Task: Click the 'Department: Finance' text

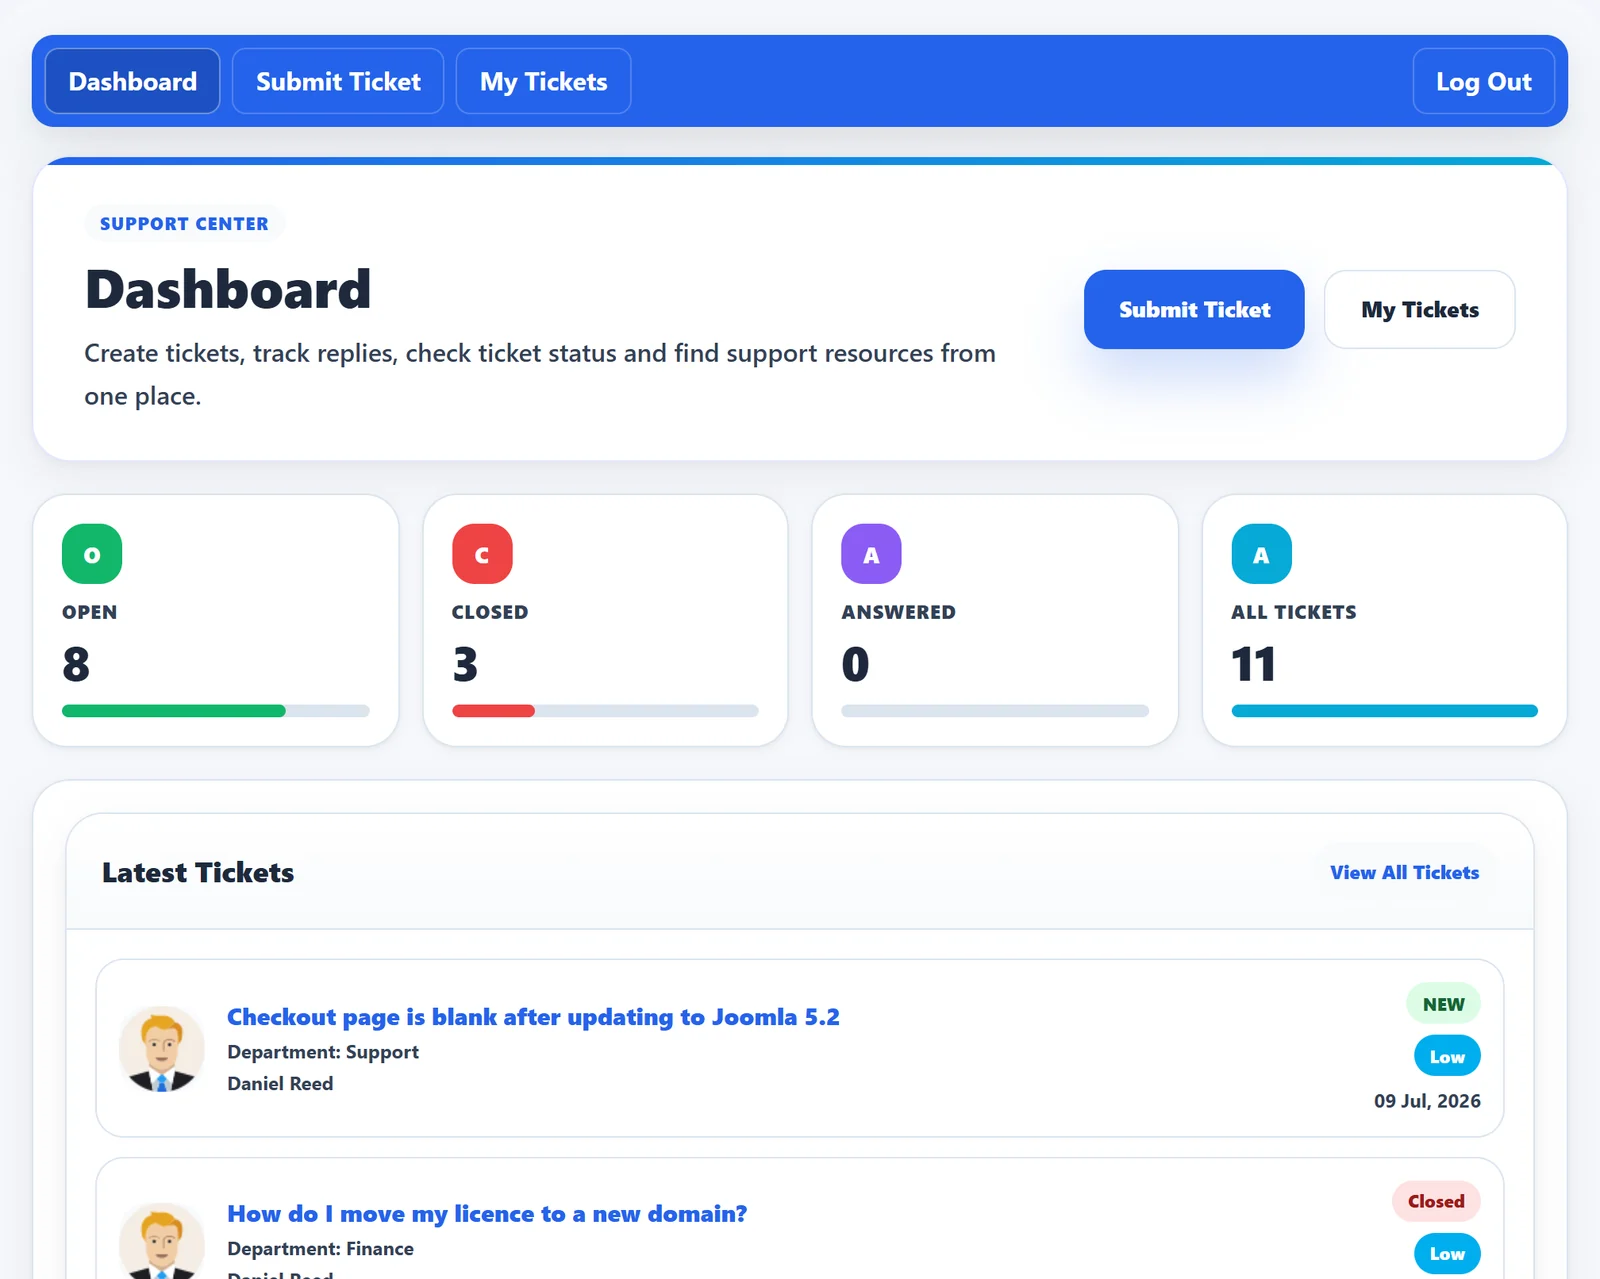Action: [x=320, y=1249]
